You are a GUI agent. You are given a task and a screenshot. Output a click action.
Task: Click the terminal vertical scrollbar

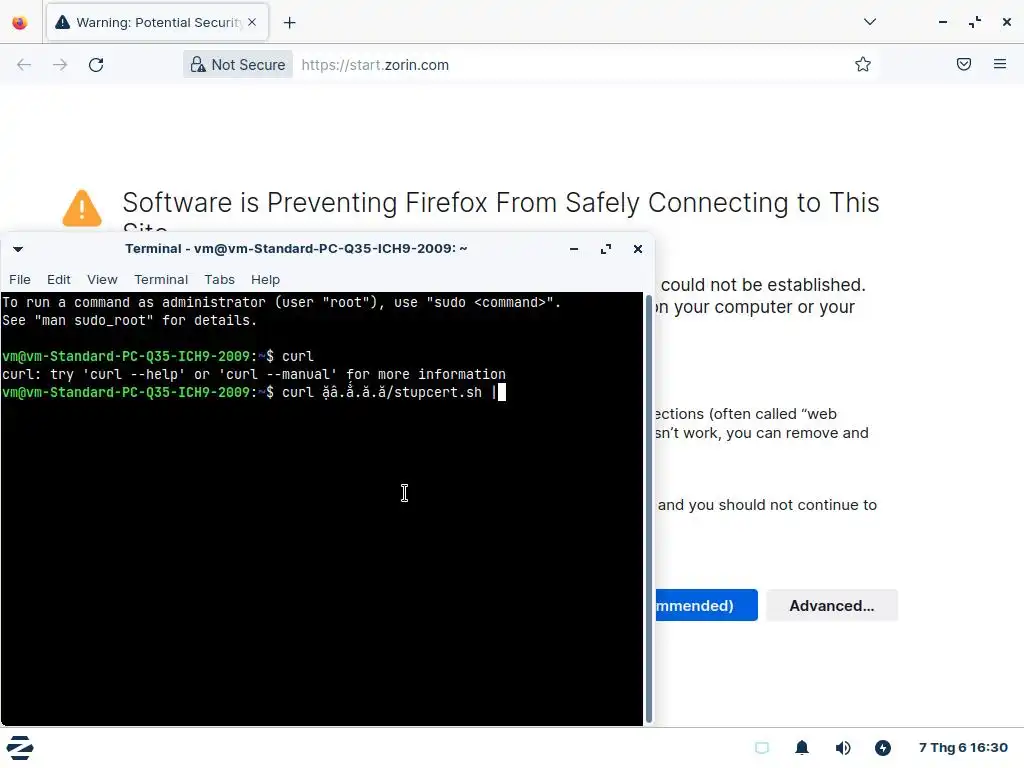tap(648, 509)
